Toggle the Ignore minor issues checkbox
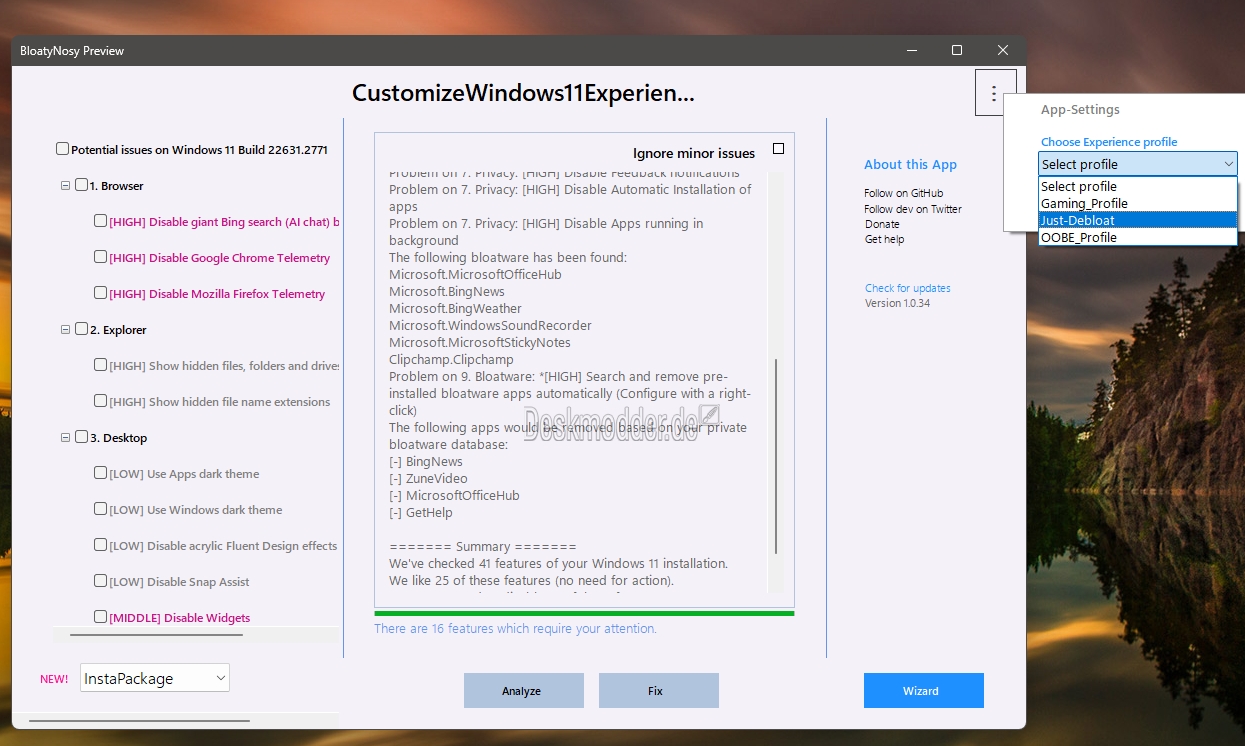This screenshot has width=1245, height=746. [x=778, y=149]
